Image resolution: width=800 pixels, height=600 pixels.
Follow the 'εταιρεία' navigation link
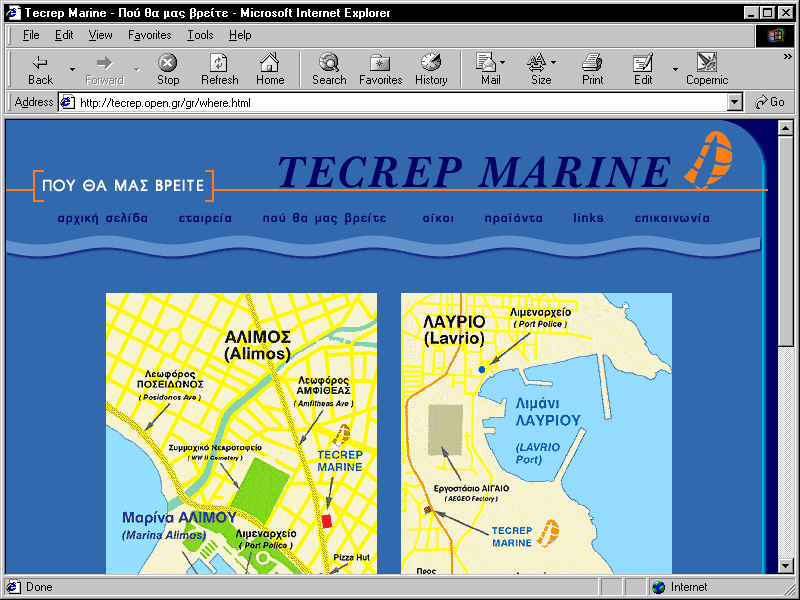tap(205, 218)
